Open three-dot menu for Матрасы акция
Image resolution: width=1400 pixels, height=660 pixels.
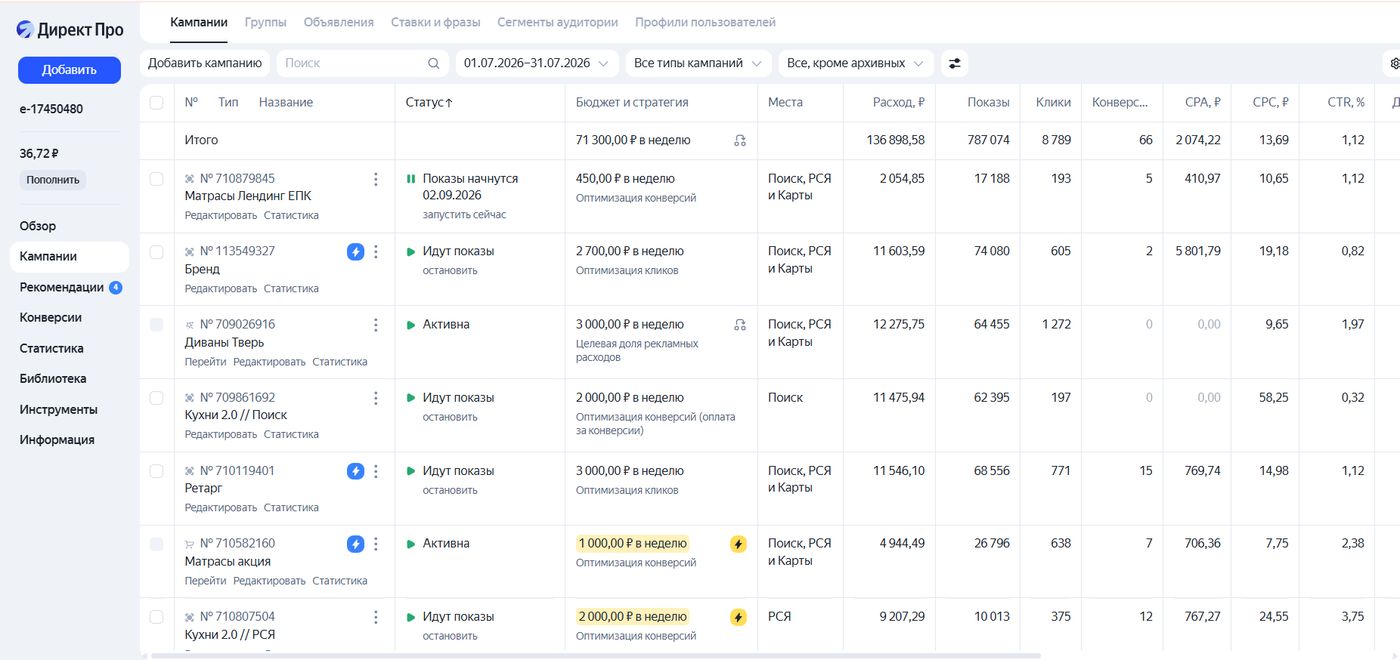[x=376, y=544]
